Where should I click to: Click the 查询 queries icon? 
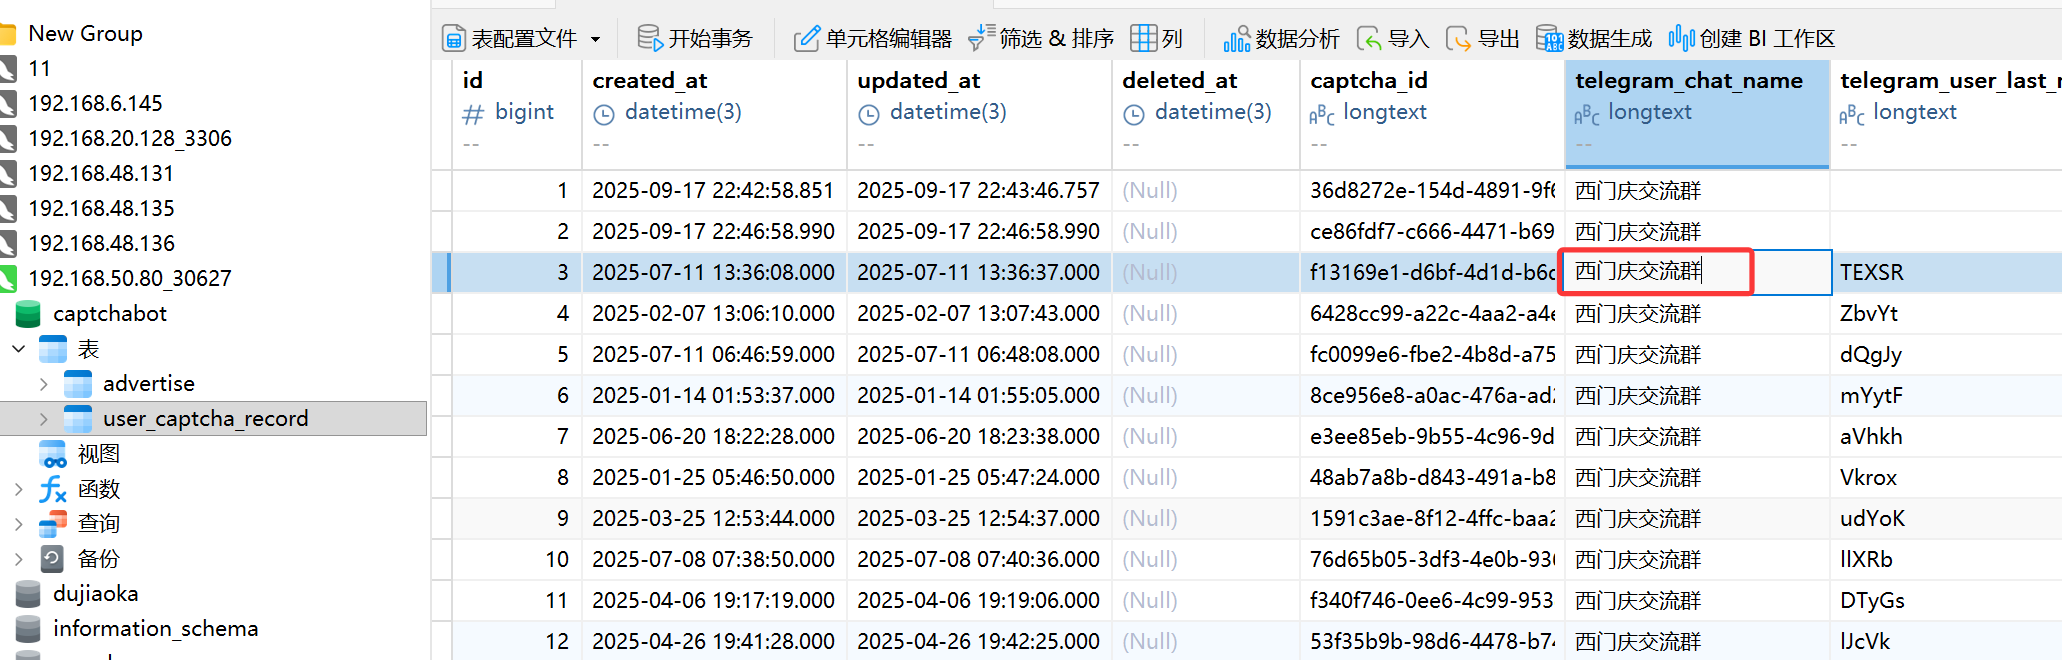[53, 523]
